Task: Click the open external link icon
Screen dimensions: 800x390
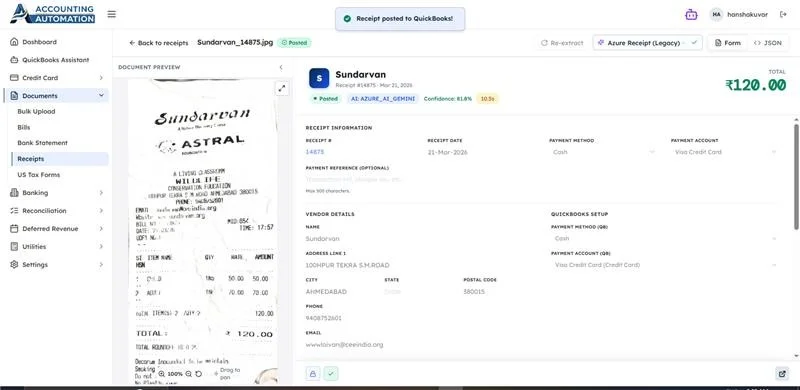Action: click(782, 374)
